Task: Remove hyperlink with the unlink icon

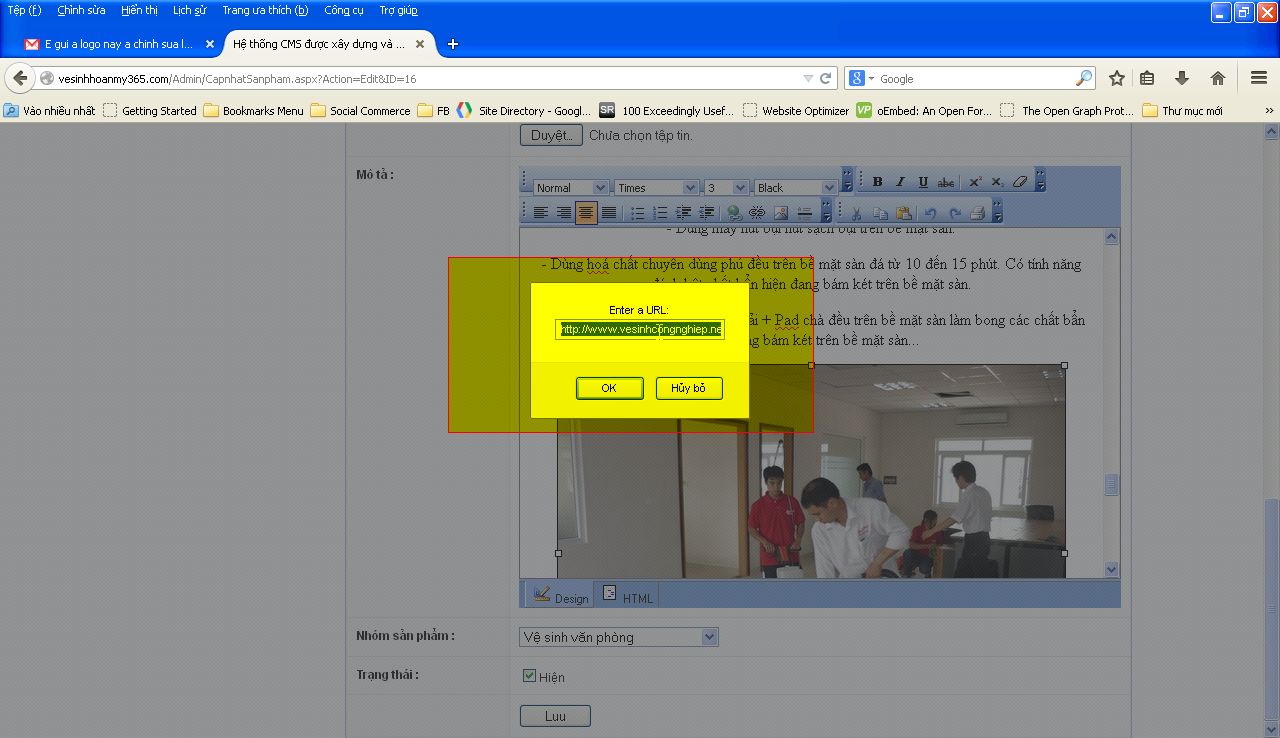Action: point(757,212)
